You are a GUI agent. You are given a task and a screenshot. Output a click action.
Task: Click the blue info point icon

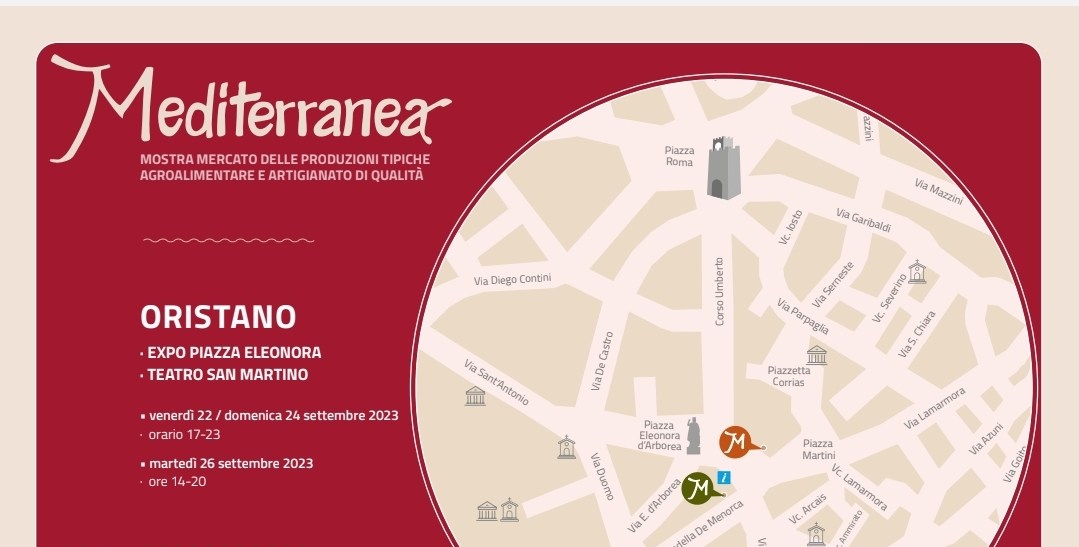[723, 477]
